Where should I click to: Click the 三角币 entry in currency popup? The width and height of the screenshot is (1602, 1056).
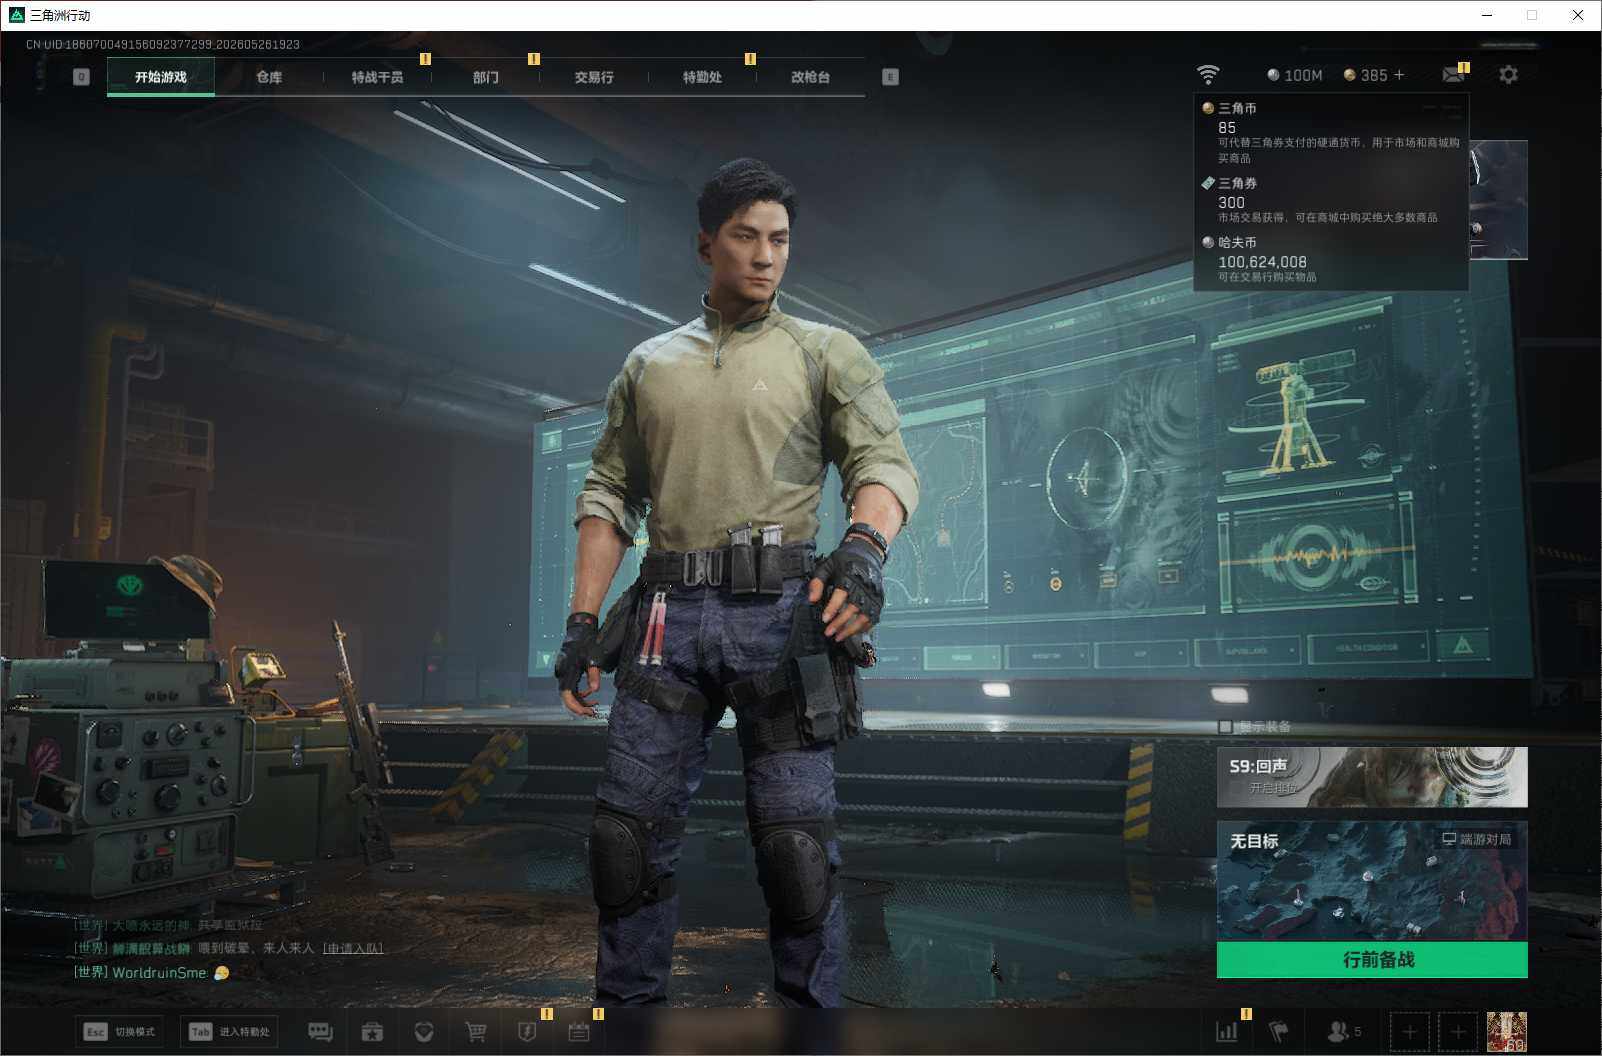[1331, 132]
